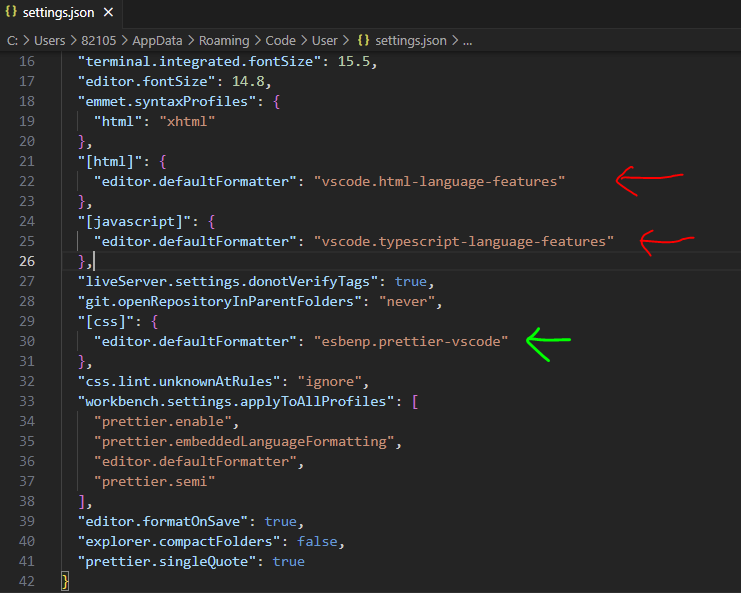The height and width of the screenshot is (593, 741).
Task: Open the AppData breadcrumb segment
Action: [157, 41]
